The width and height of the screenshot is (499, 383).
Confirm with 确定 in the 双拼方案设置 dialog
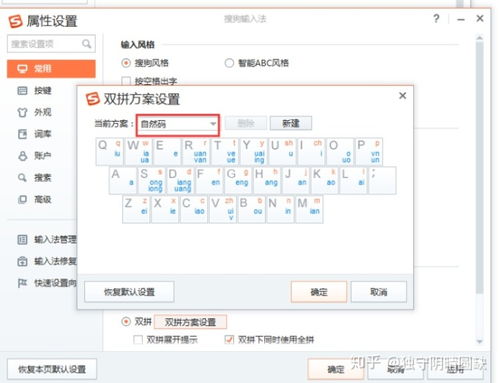[319, 292]
